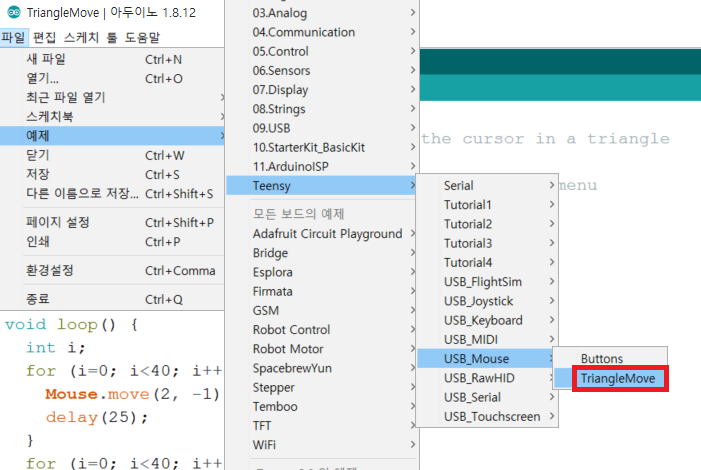Choose 종료 to quit

click(112, 299)
